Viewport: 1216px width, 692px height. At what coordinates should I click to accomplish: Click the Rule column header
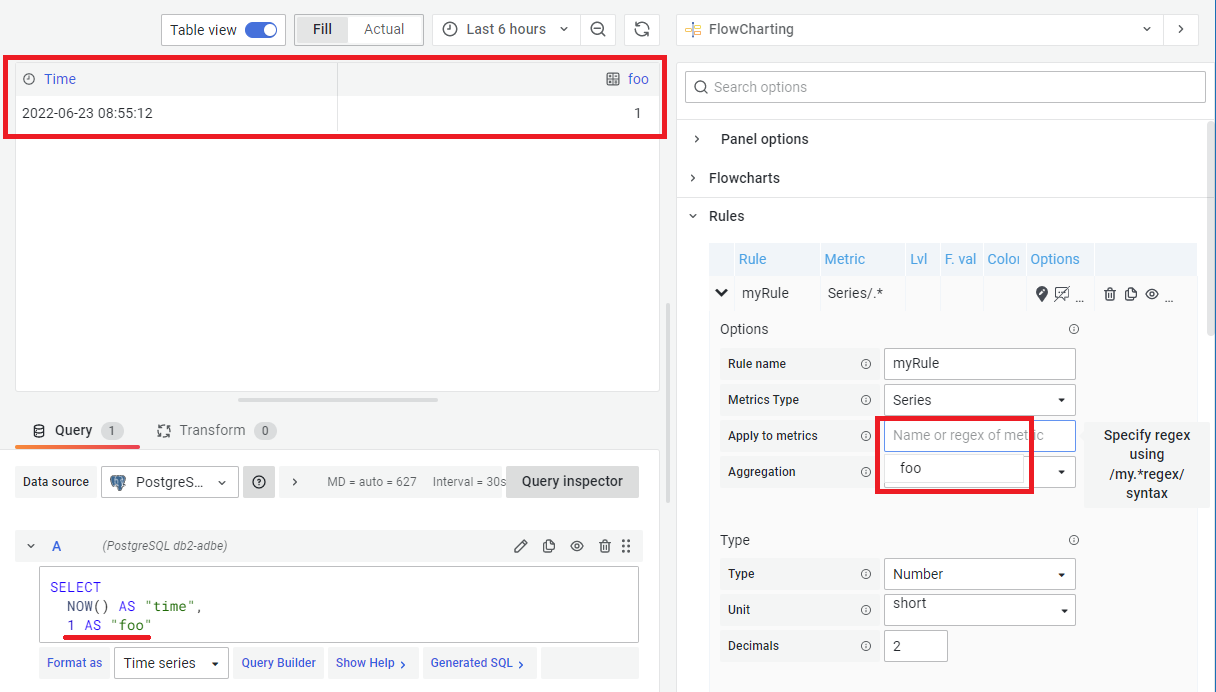(752, 259)
